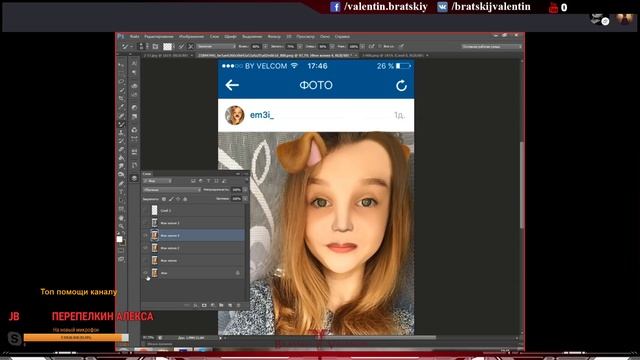Select the active Mixer Brush tool
This screenshot has height=360, width=640.
coord(121,124)
